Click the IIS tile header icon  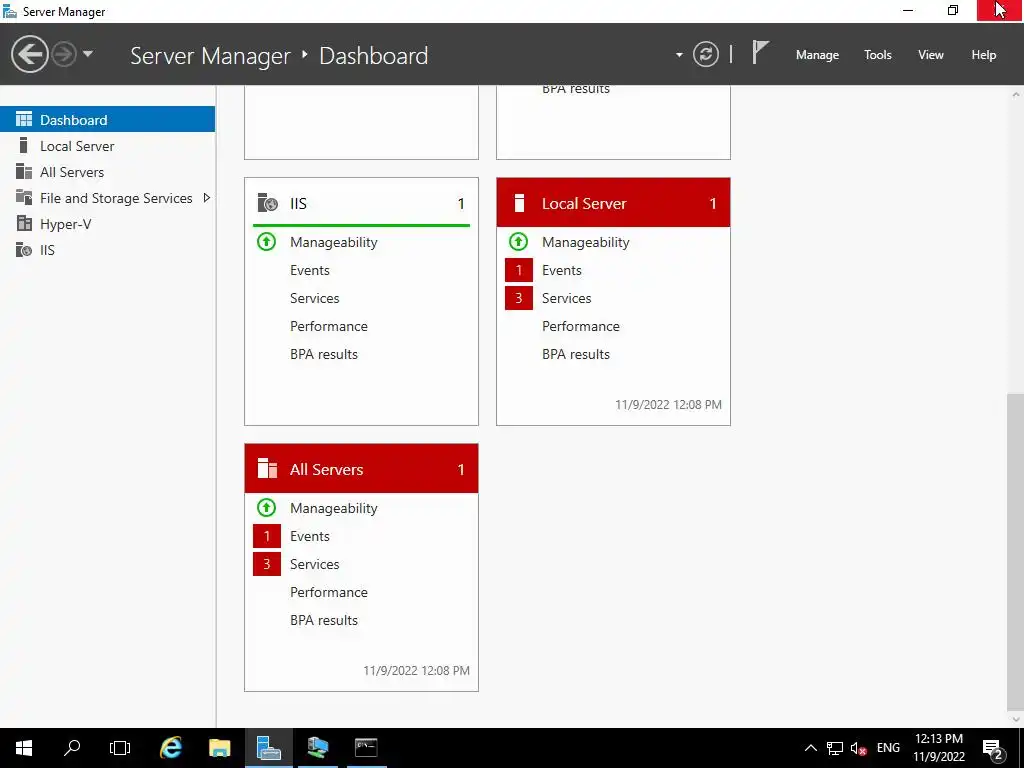click(x=267, y=203)
